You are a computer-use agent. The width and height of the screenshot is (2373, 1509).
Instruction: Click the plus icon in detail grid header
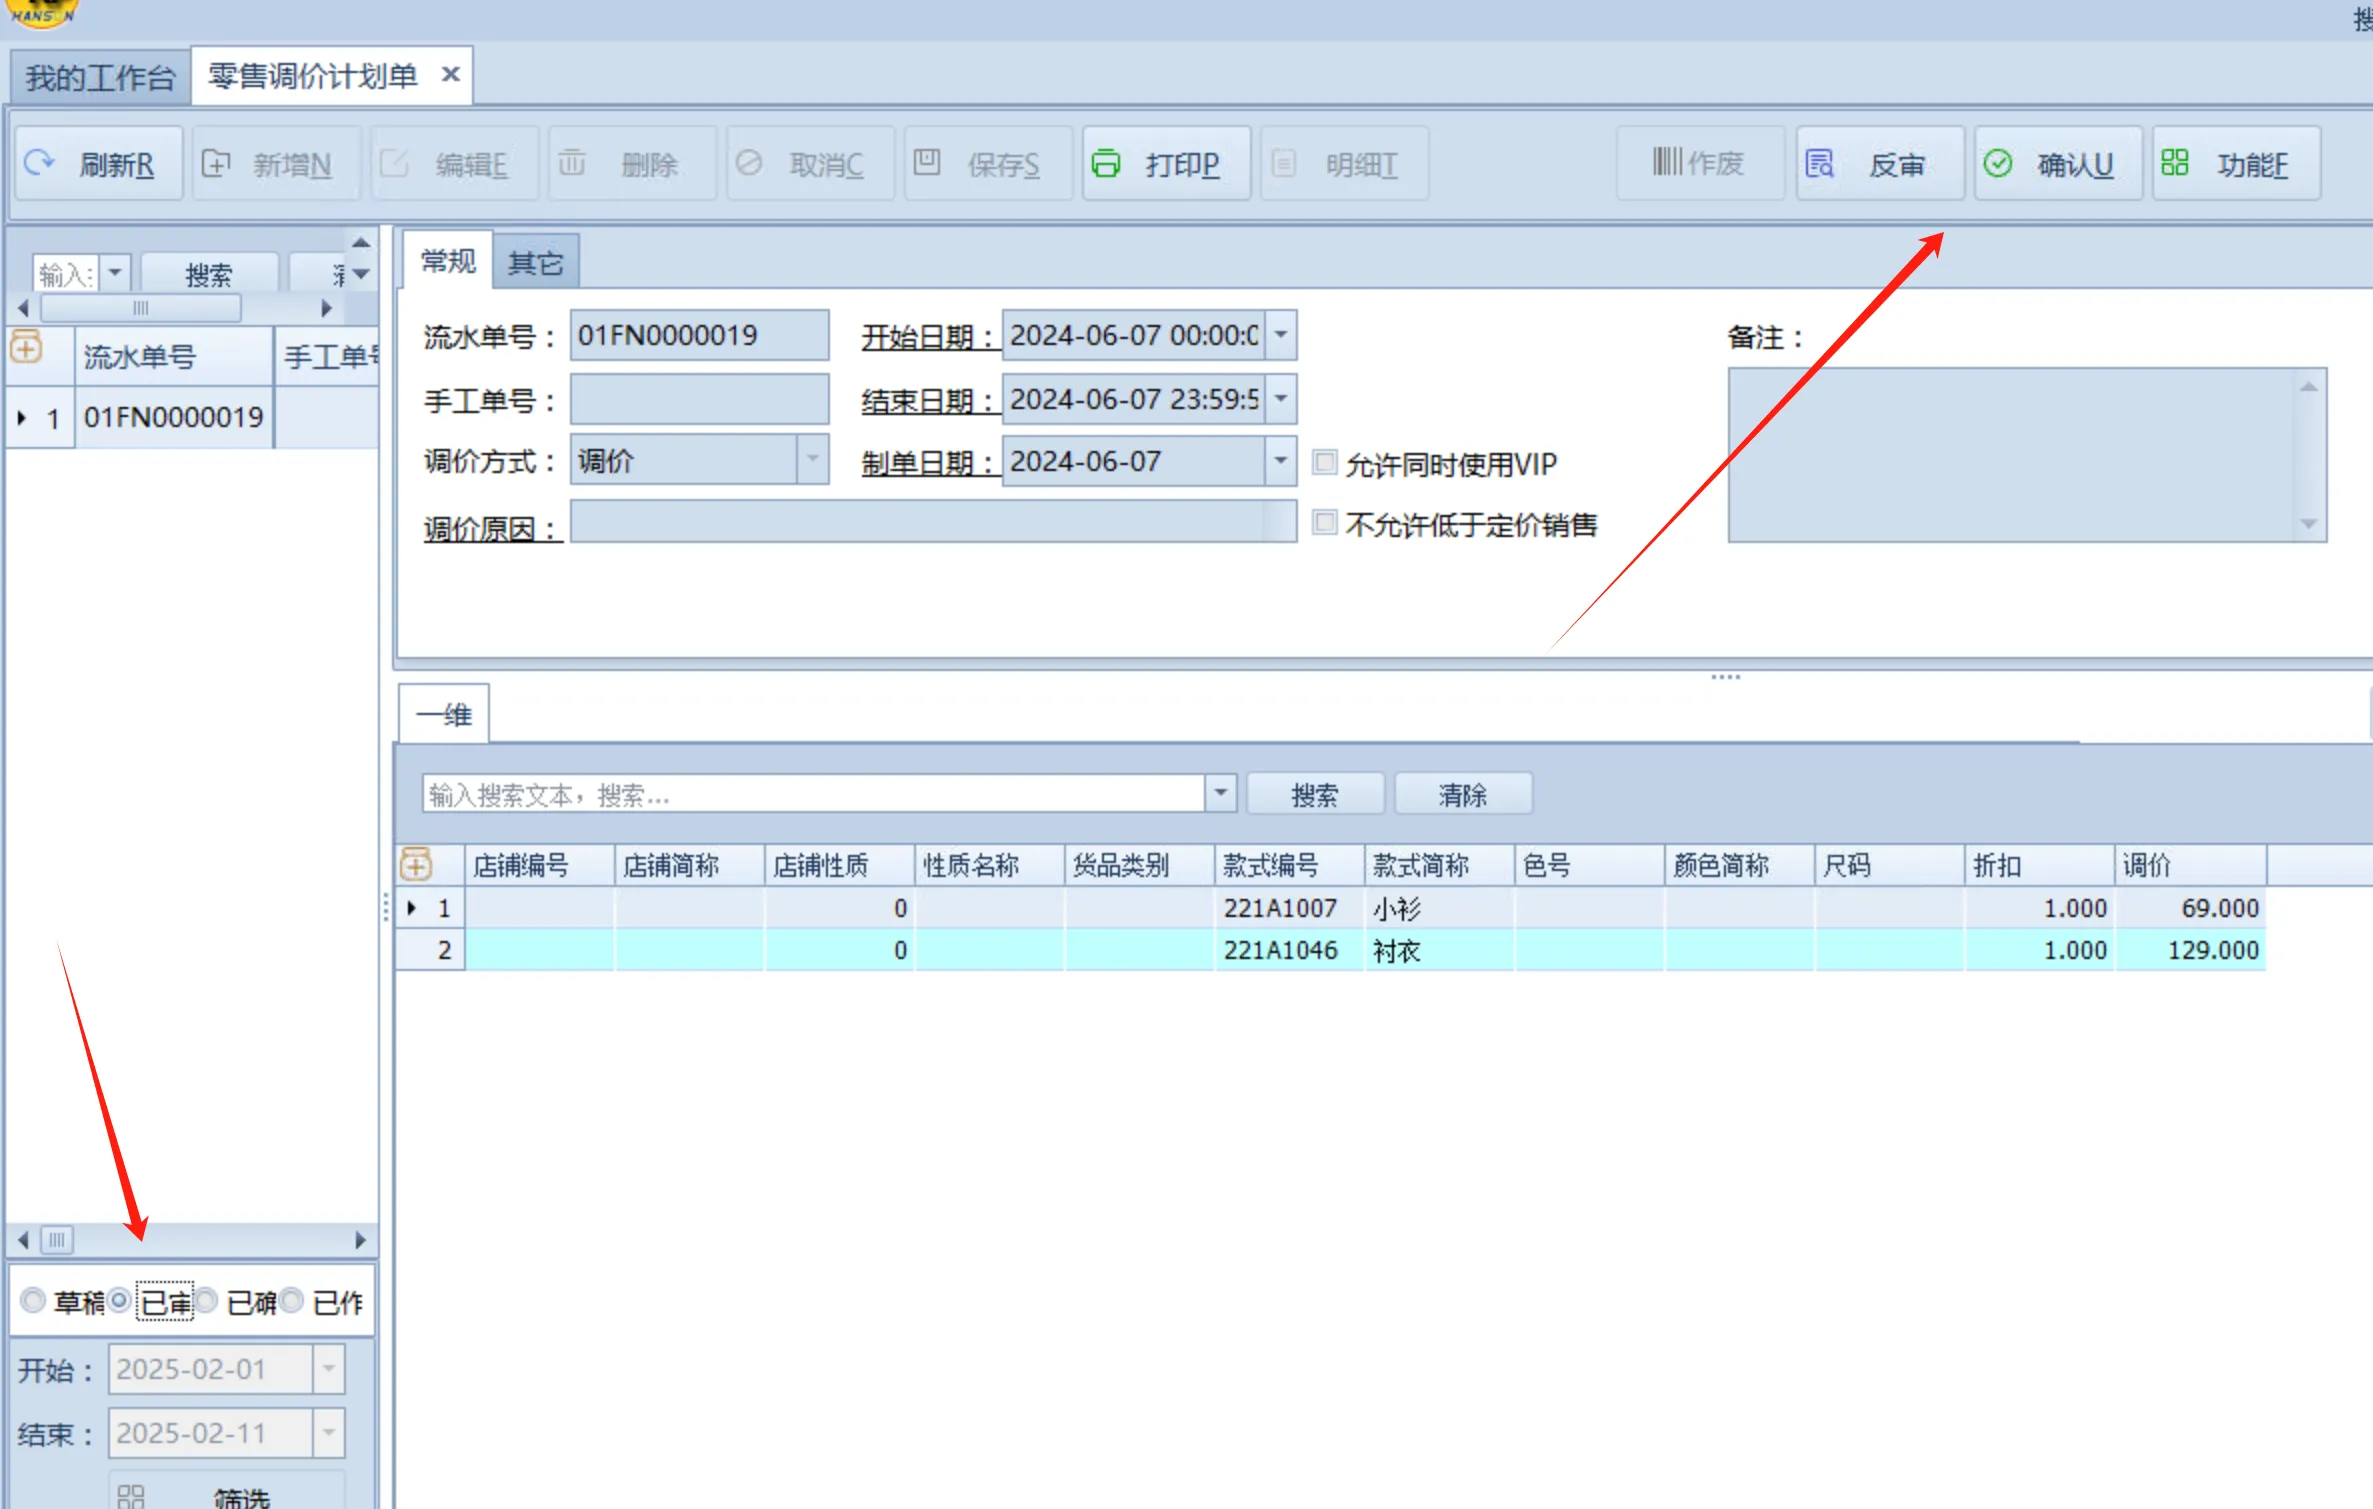416,864
